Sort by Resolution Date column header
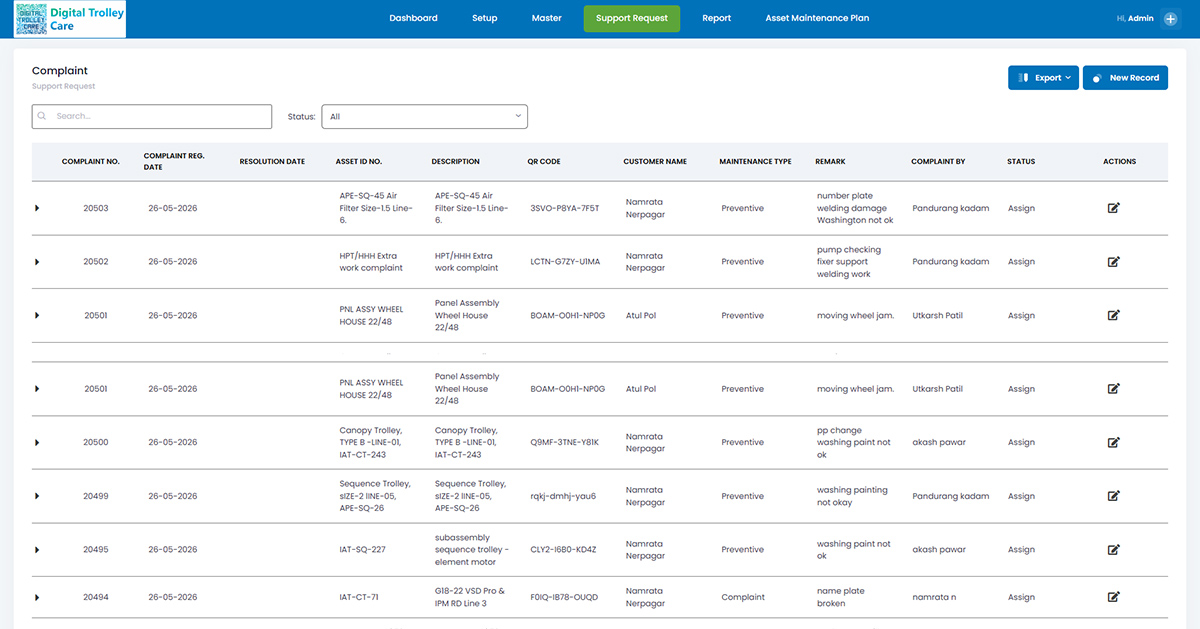This screenshot has height=629, width=1200. coord(272,161)
